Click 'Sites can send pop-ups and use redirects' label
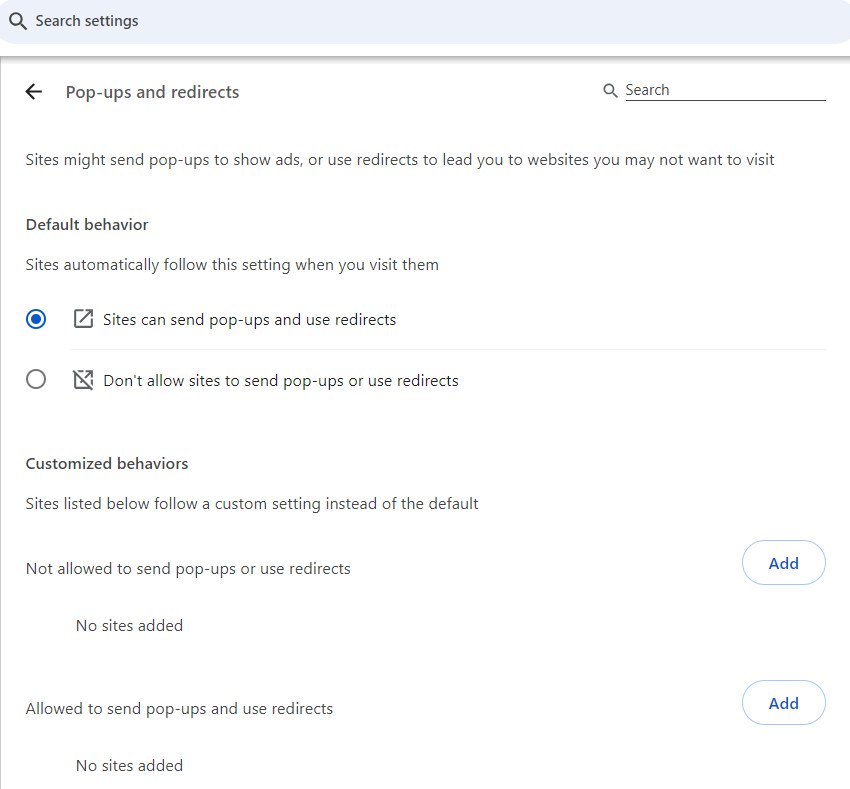The height and width of the screenshot is (789, 850). 249,320
